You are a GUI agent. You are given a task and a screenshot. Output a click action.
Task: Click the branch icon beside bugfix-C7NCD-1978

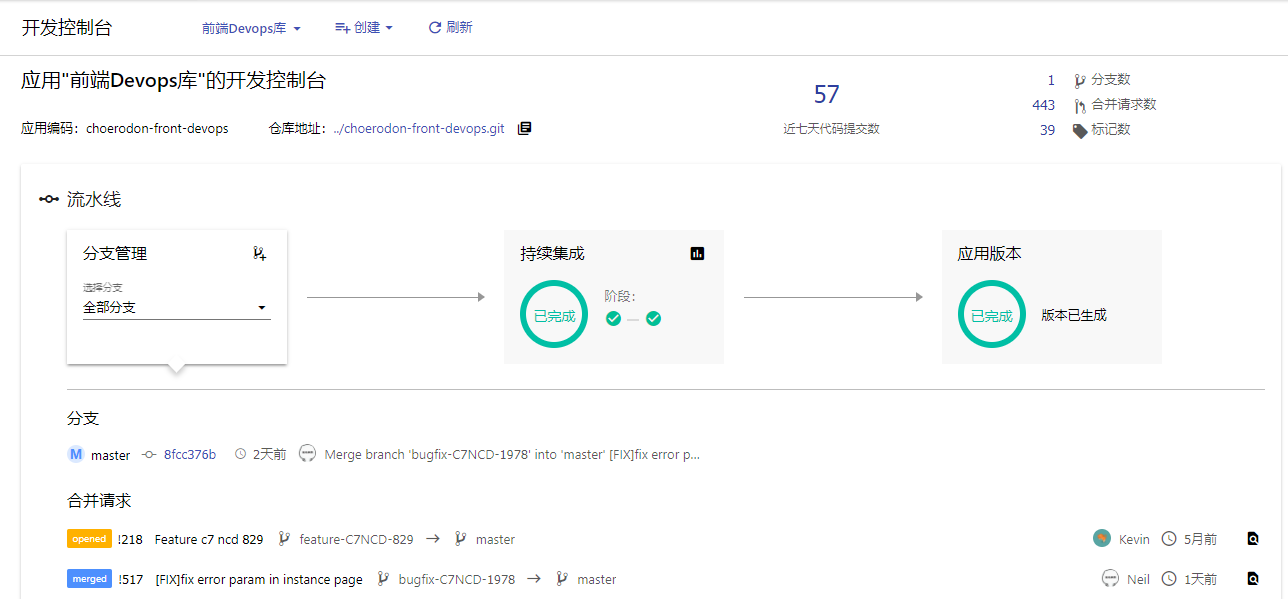click(x=384, y=579)
